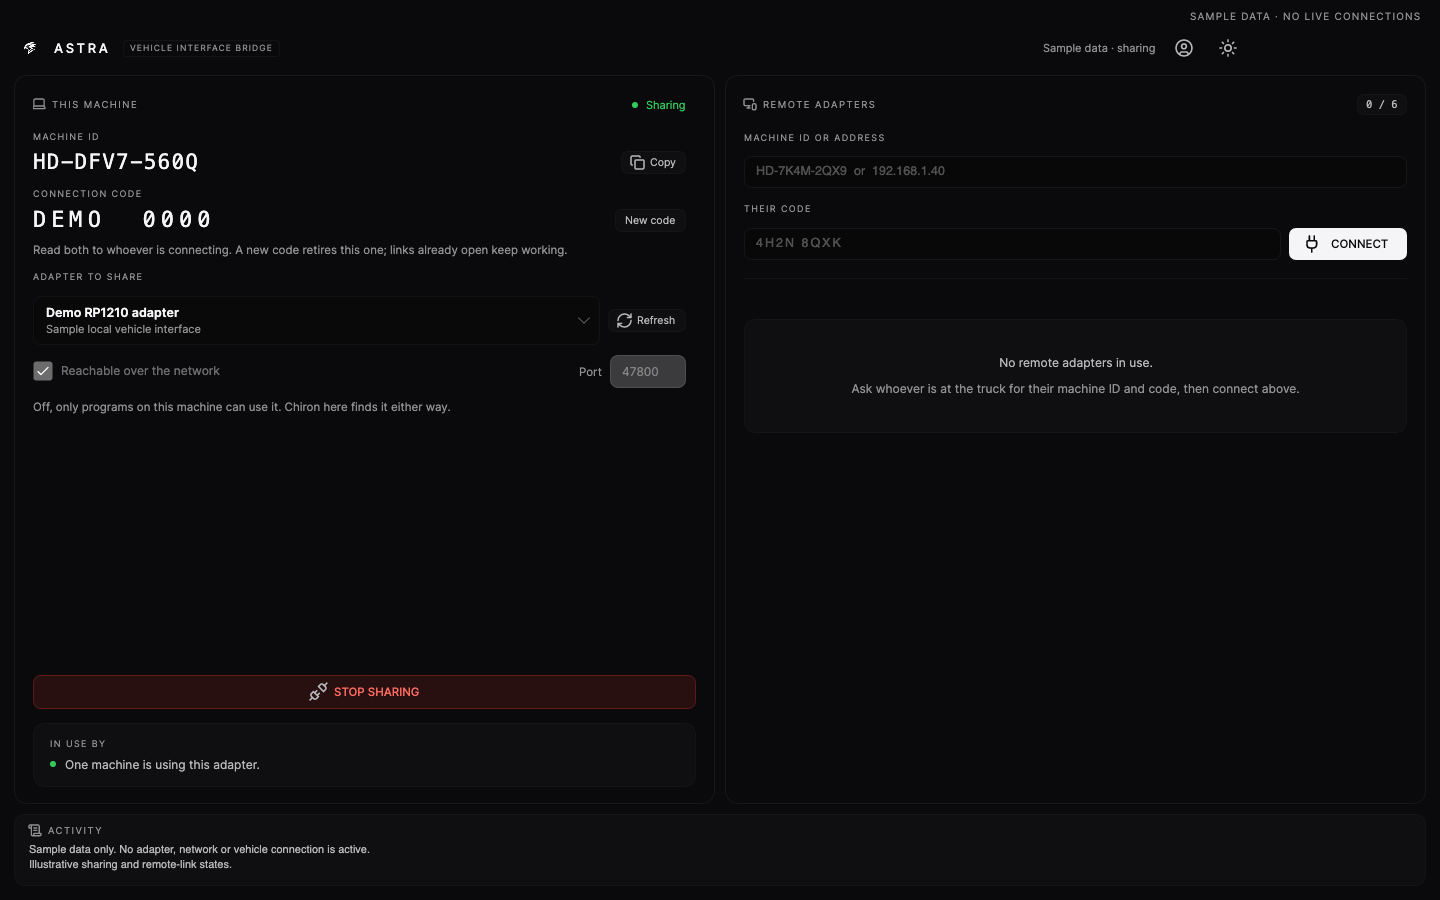The width and height of the screenshot is (1440, 900).
Task: Click the Copy machine ID icon
Action: click(x=637, y=162)
